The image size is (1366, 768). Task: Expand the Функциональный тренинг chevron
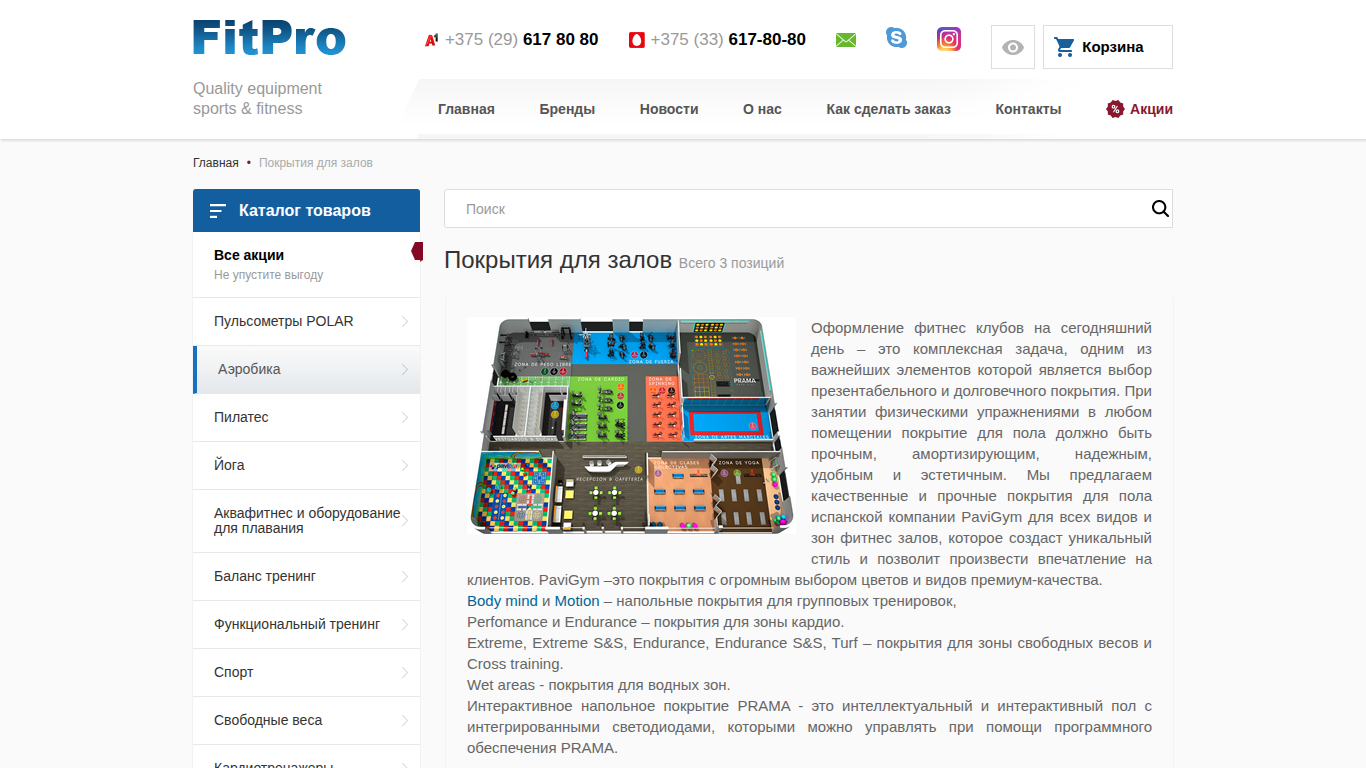(405, 624)
